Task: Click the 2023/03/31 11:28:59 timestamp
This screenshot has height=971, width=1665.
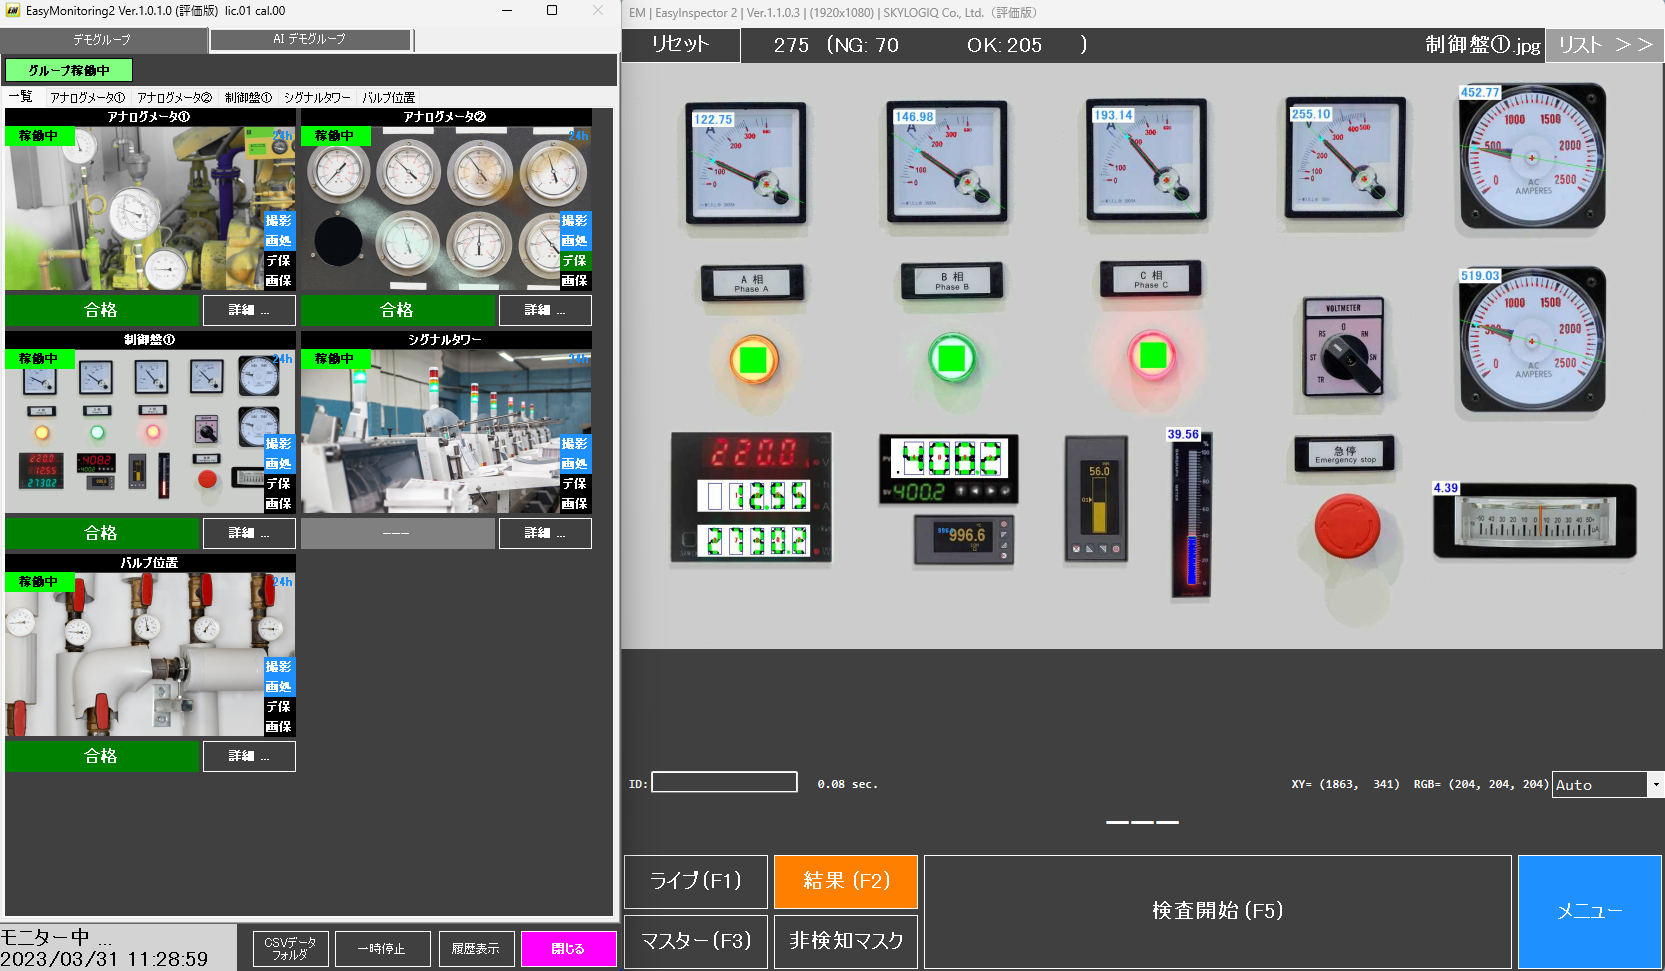Action: (104, 959)
